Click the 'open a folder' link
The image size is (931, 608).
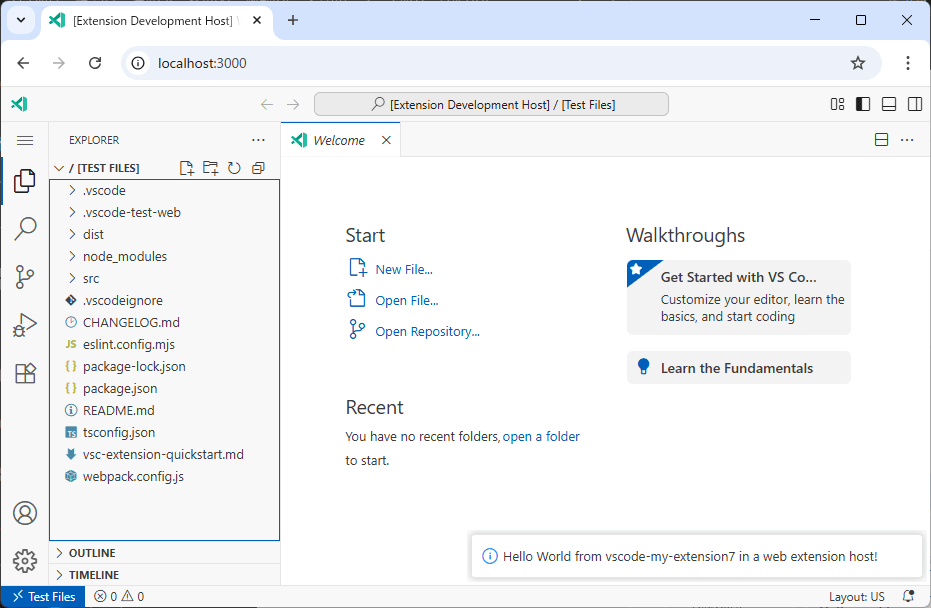point(541,436)
